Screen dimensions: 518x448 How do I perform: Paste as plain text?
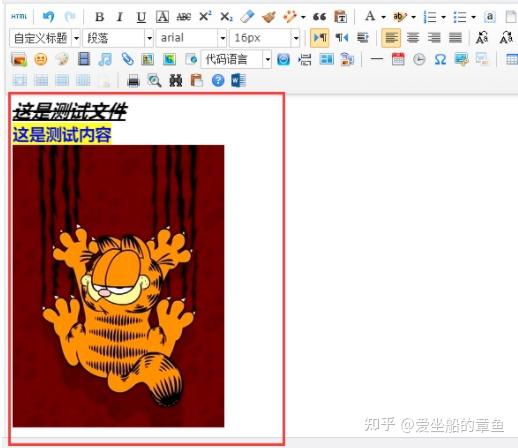pyautogui.click(x=340, y=17)
